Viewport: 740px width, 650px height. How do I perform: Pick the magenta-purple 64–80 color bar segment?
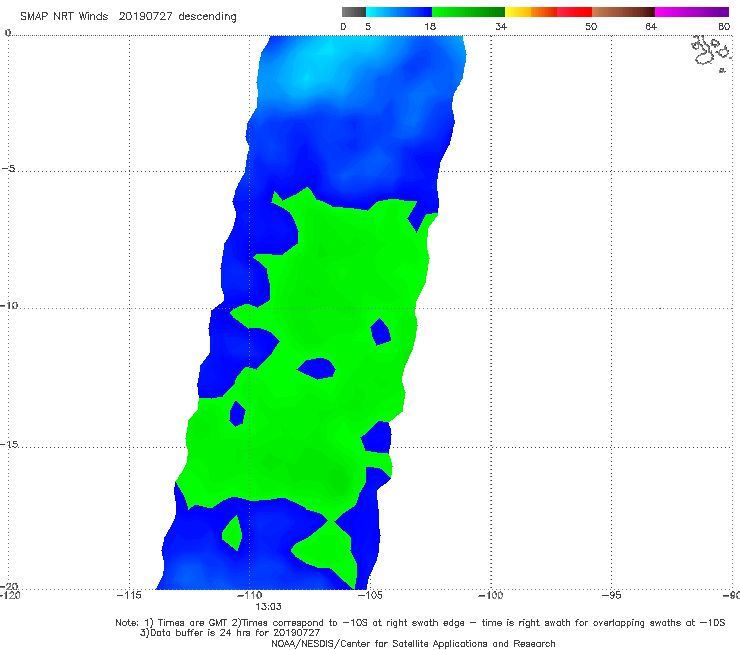click(692, 12)
